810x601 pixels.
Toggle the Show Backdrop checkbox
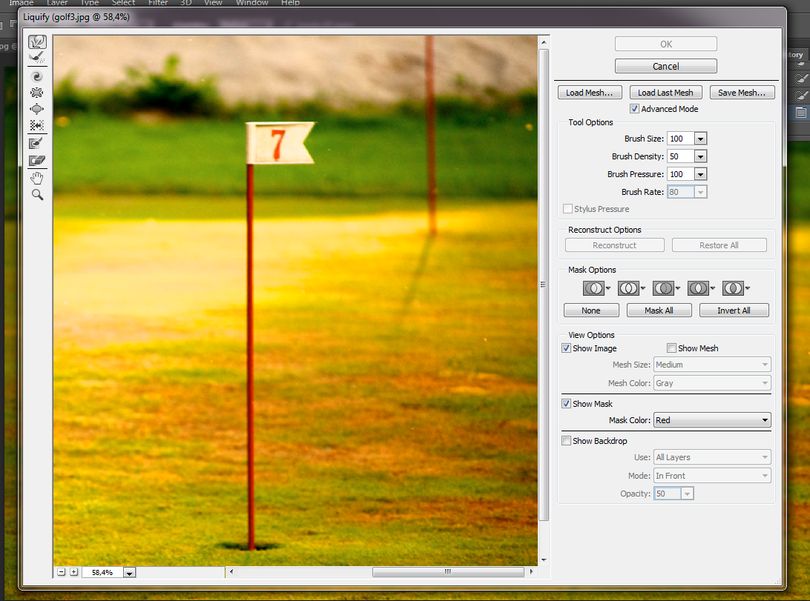[x=566, y=440]
